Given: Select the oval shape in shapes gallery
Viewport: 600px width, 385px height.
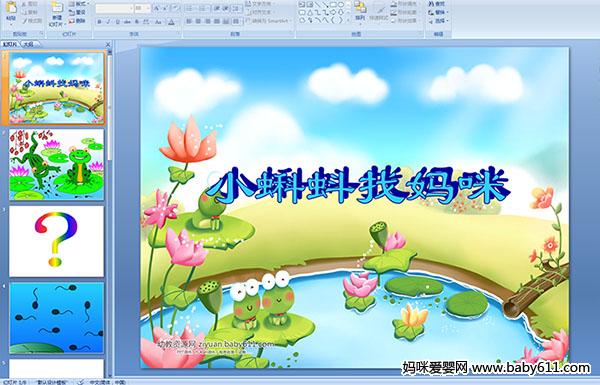Looking at the screenshot, I should tap(341, 5).
